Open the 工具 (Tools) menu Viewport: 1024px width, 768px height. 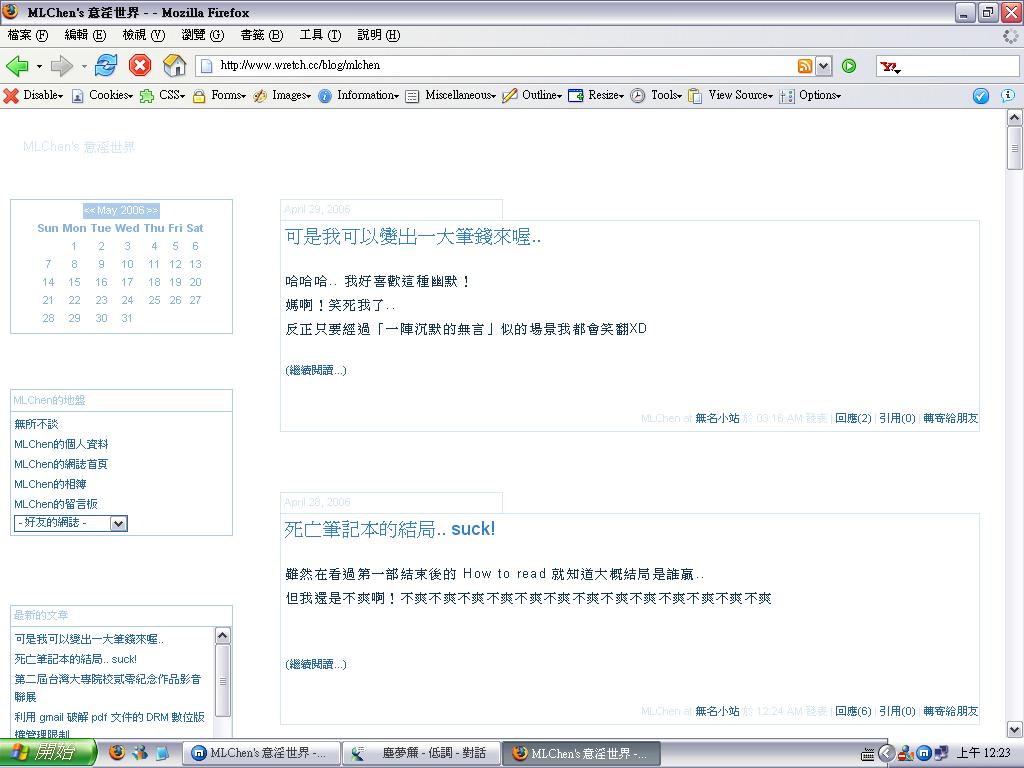(319, 35)
